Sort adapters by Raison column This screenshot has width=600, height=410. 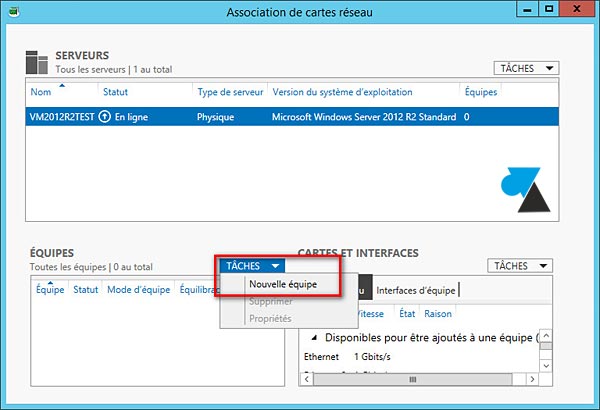[x=438, y=314]
